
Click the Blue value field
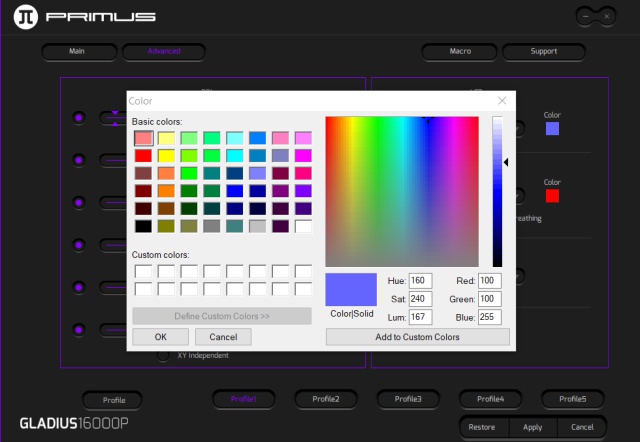489,317
